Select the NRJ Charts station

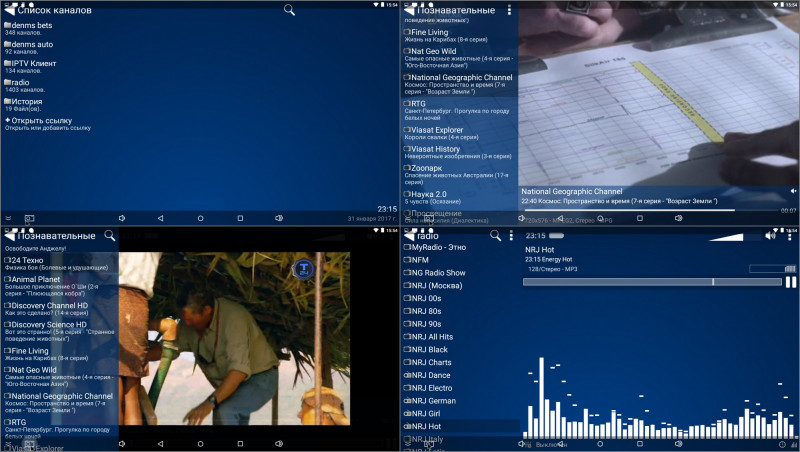[461, 362]
